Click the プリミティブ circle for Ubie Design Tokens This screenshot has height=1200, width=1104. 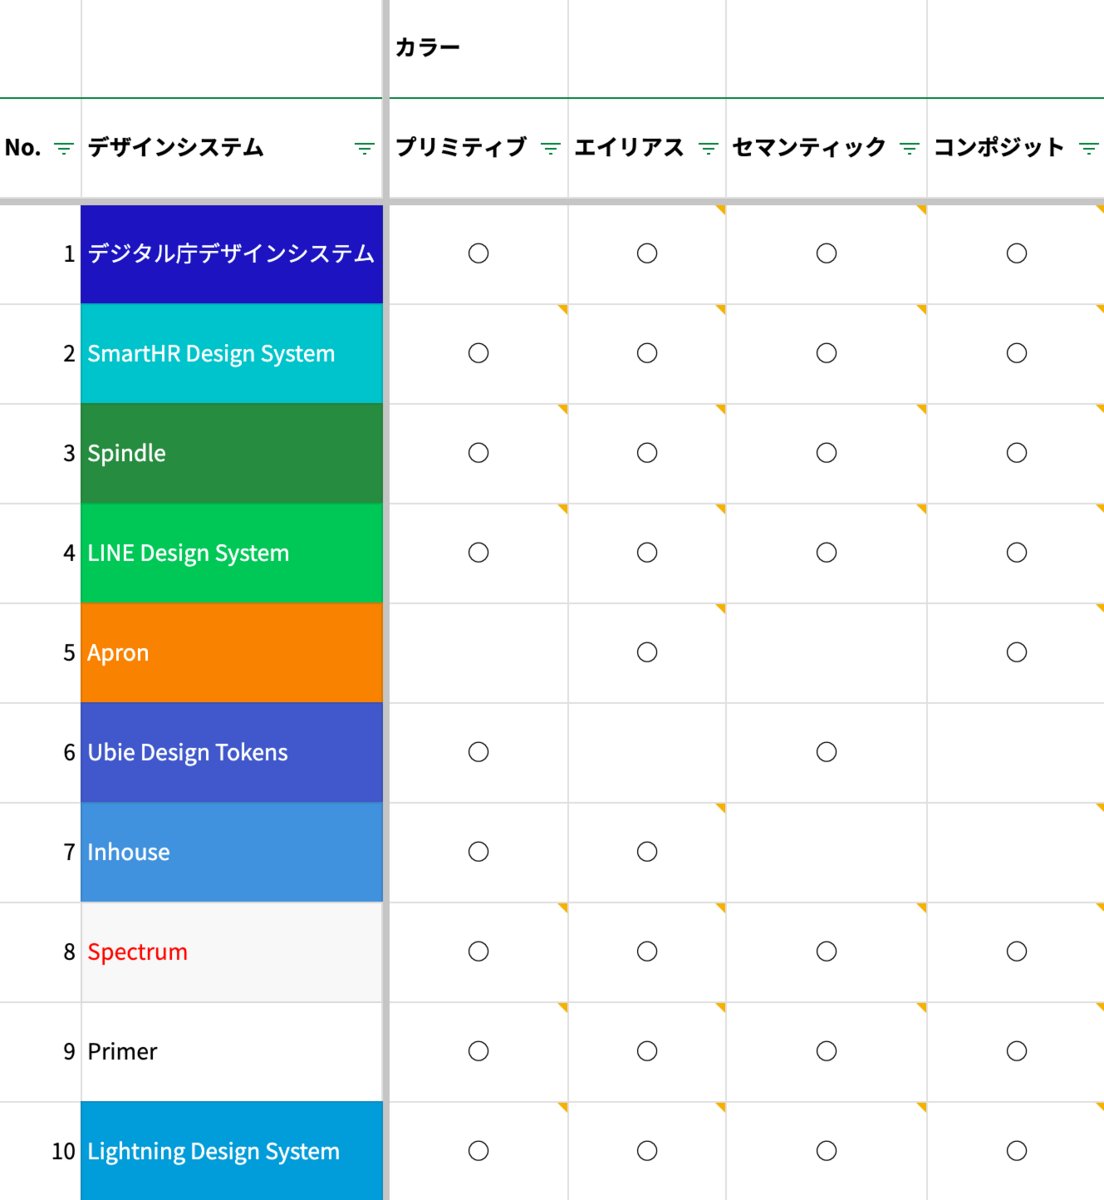[x=479, y=752]
